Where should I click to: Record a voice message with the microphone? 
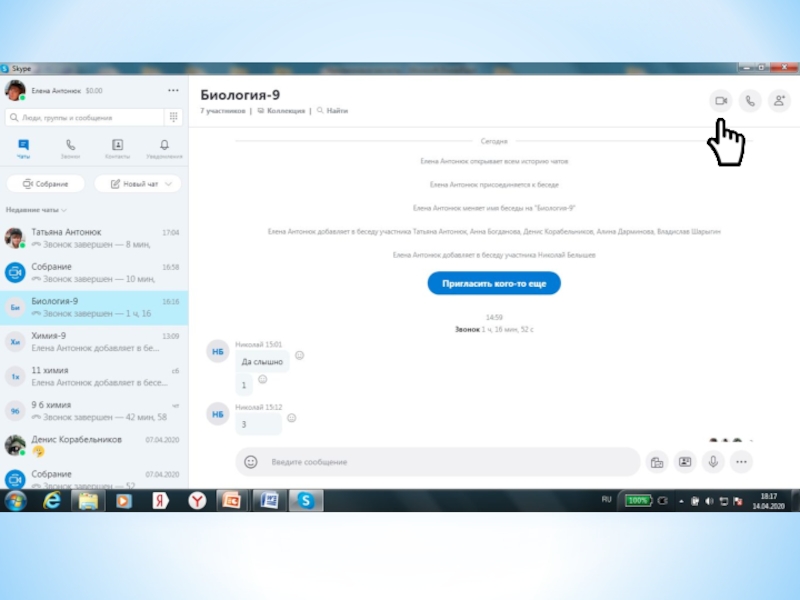point(713,462)
